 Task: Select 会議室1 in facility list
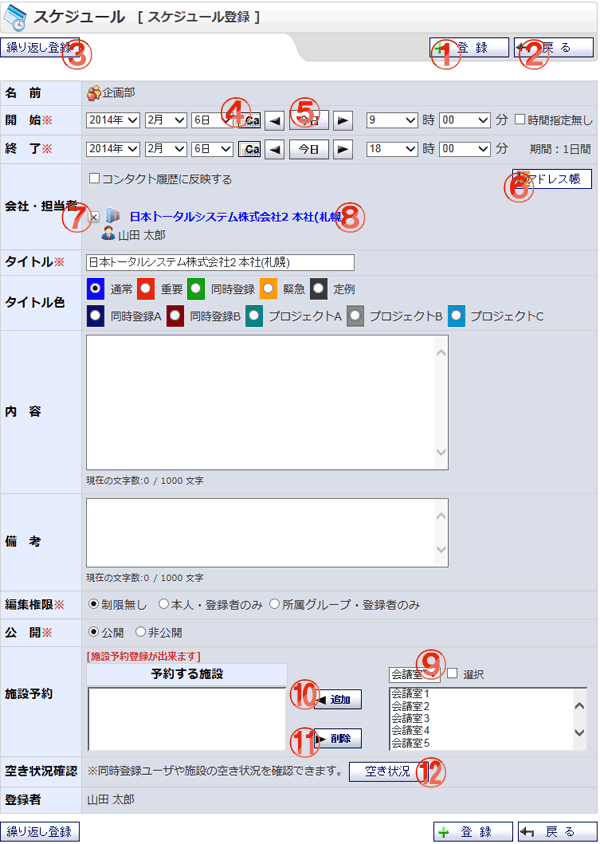pos(410,694)
